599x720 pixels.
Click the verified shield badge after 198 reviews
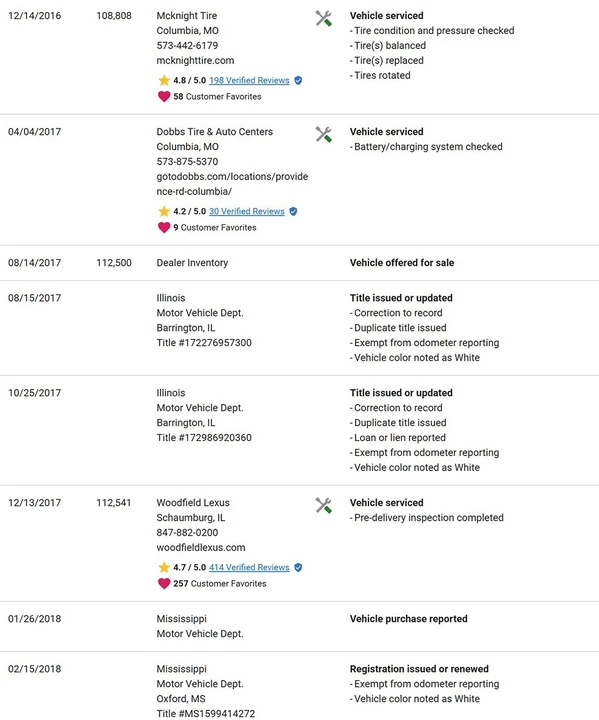(x=298, y=80)
